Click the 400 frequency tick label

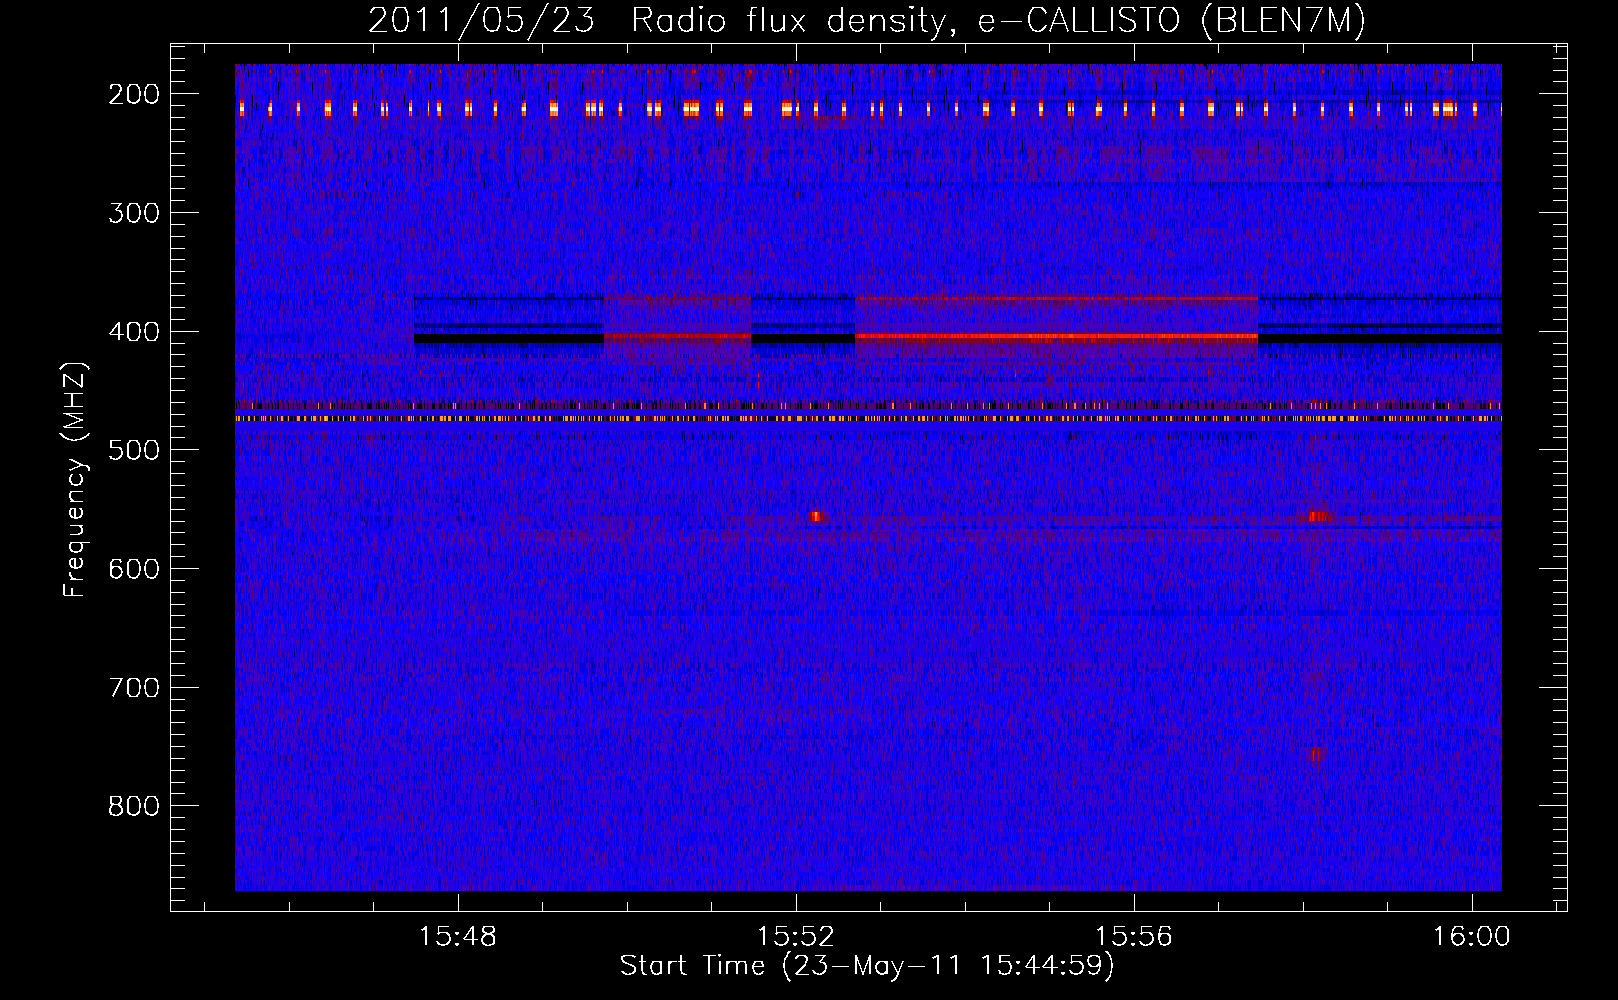(x=133, y=331)
